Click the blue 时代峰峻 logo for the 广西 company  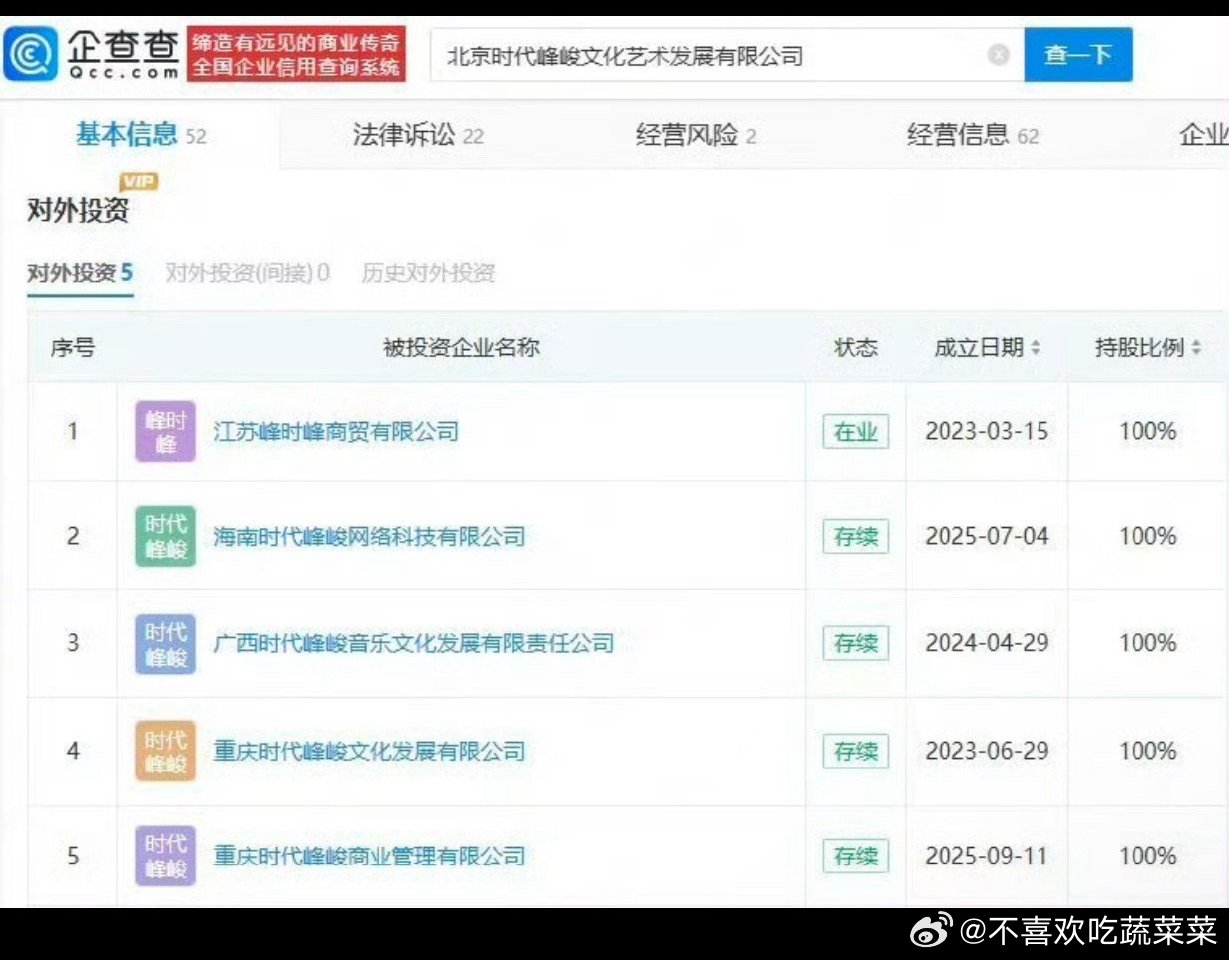click(x=165, y=643)
